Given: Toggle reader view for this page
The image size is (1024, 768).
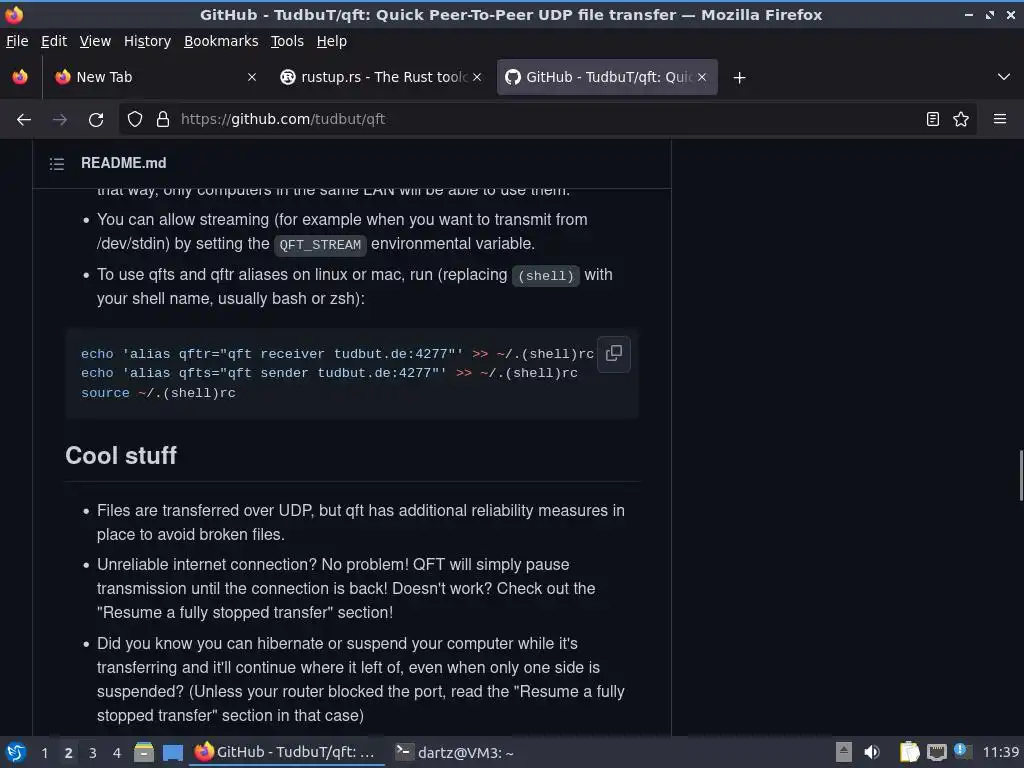Looking at the screenshot, I should click(x=933, y=119).
